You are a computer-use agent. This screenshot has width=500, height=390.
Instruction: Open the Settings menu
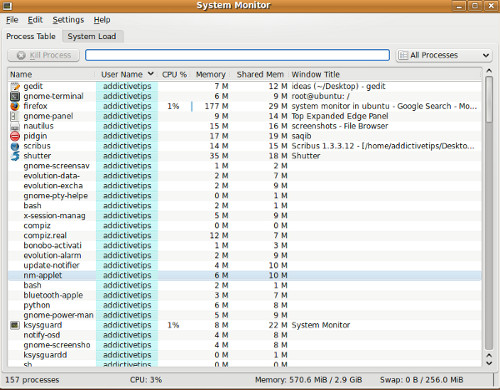pos(68,20)
